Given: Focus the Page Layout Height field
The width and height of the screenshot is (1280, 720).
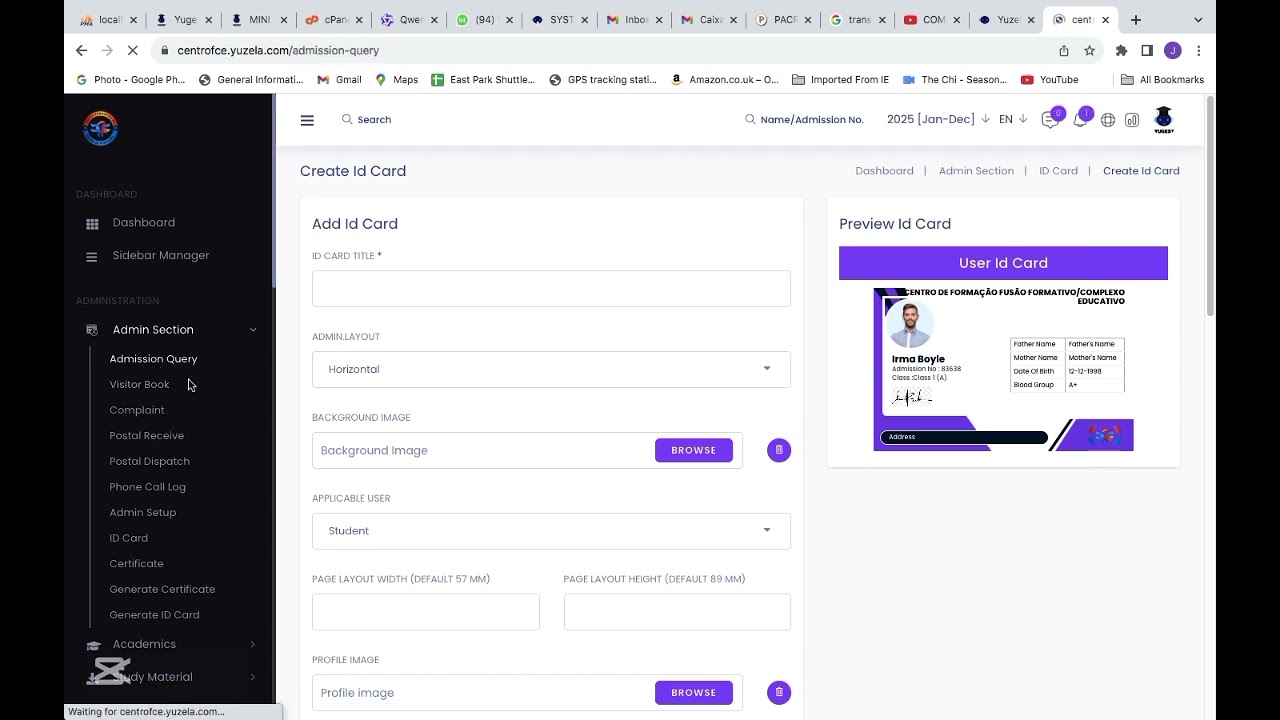Looking at the screenshot, I should click(677, 612).
